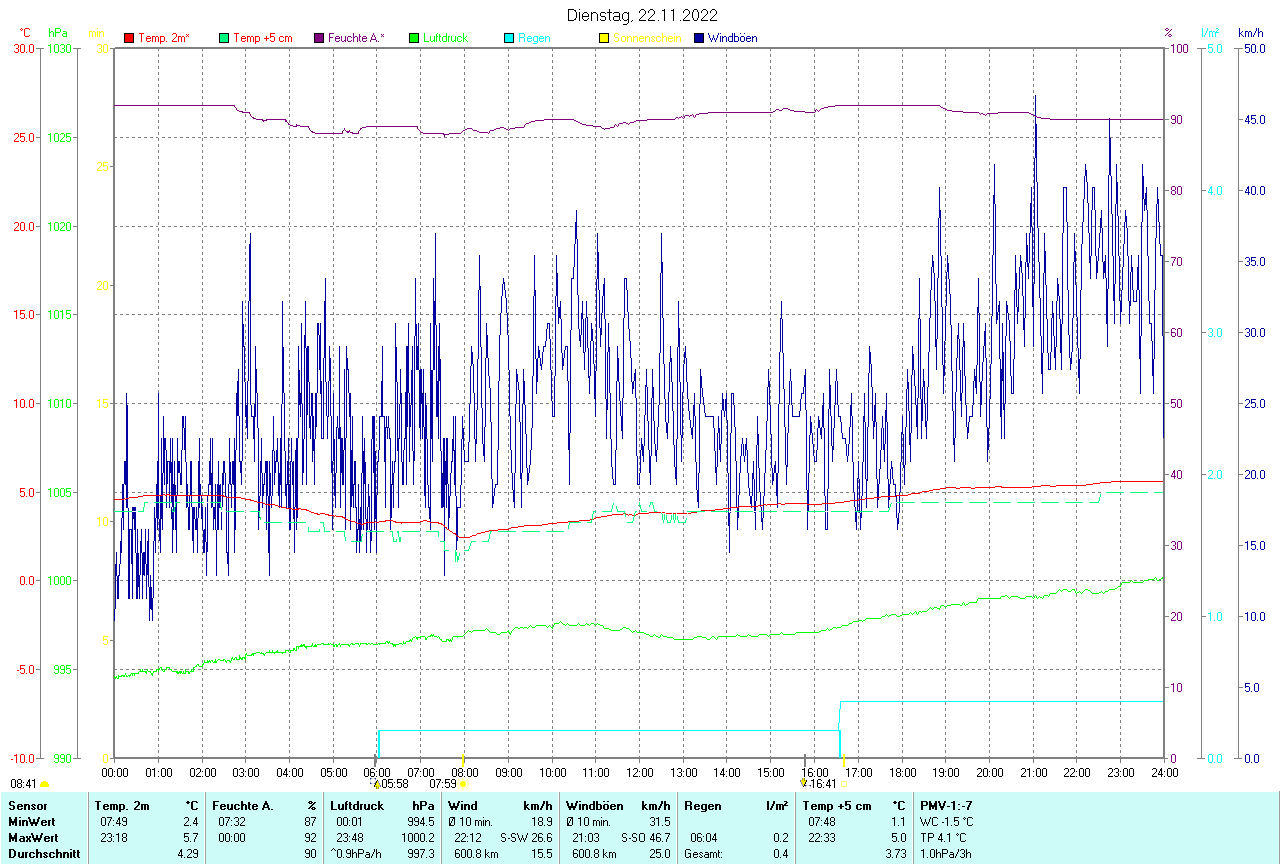Click the '°C' unit label above left axis
This screenshot has width=1280, height=864.
[x=25, y=33]
